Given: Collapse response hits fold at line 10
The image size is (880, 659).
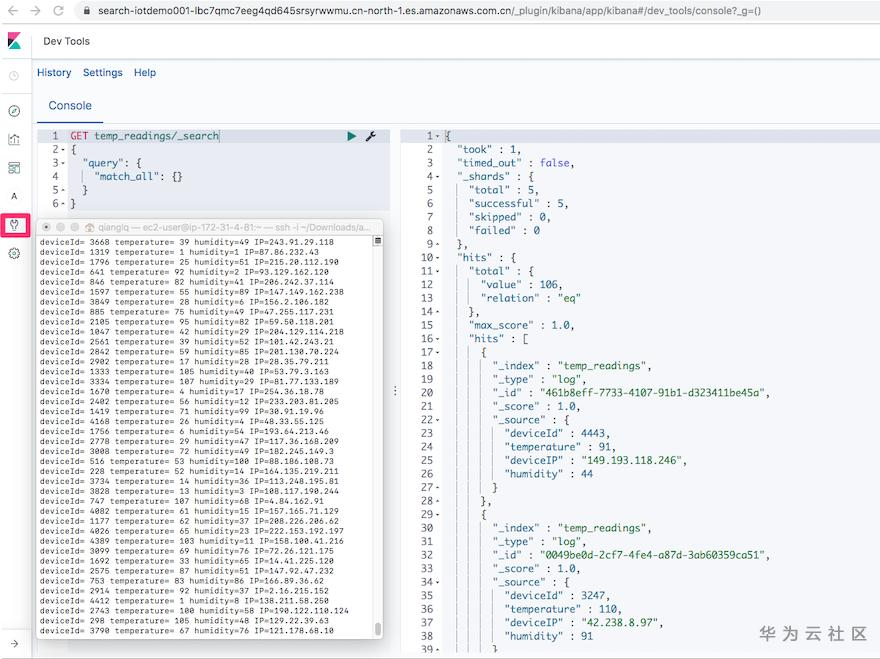Looking at the screenshot, I should pyautogui.click(x=437, y=258).
